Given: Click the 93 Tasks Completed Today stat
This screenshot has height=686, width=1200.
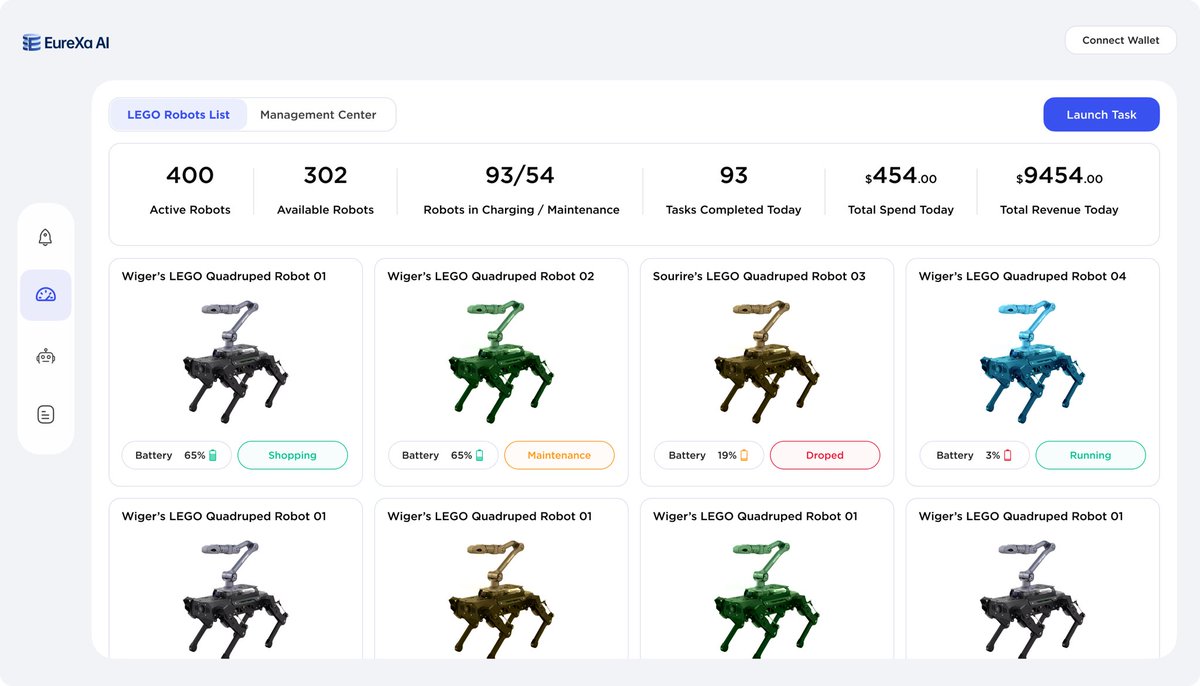Looking at the screenshot, I should pyautogui.click(x=733, y=190).
